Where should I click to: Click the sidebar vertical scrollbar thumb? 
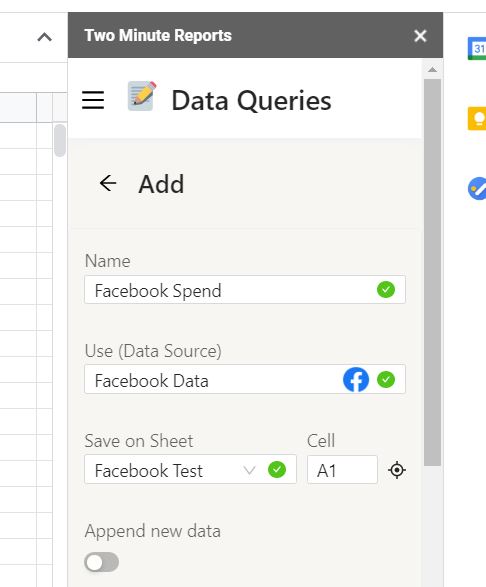pyautogui.click(x=432, y=272)
